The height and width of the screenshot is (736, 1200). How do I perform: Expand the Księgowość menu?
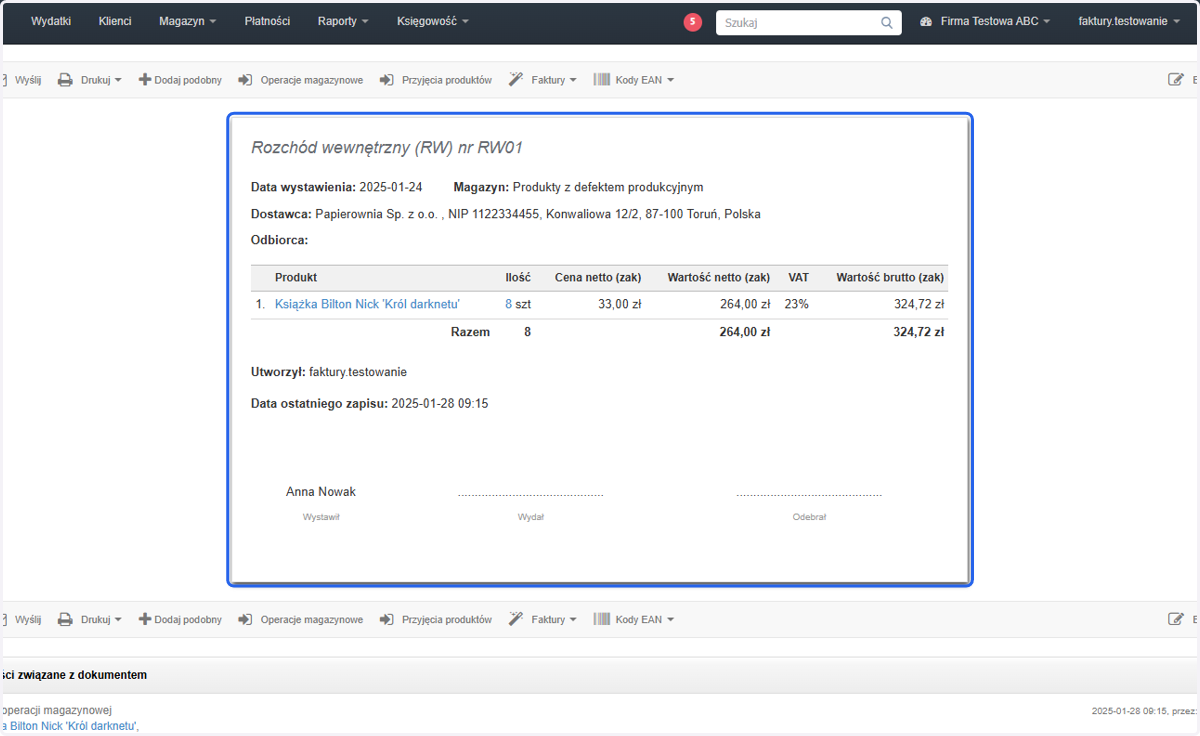click(x=432, y=21)
